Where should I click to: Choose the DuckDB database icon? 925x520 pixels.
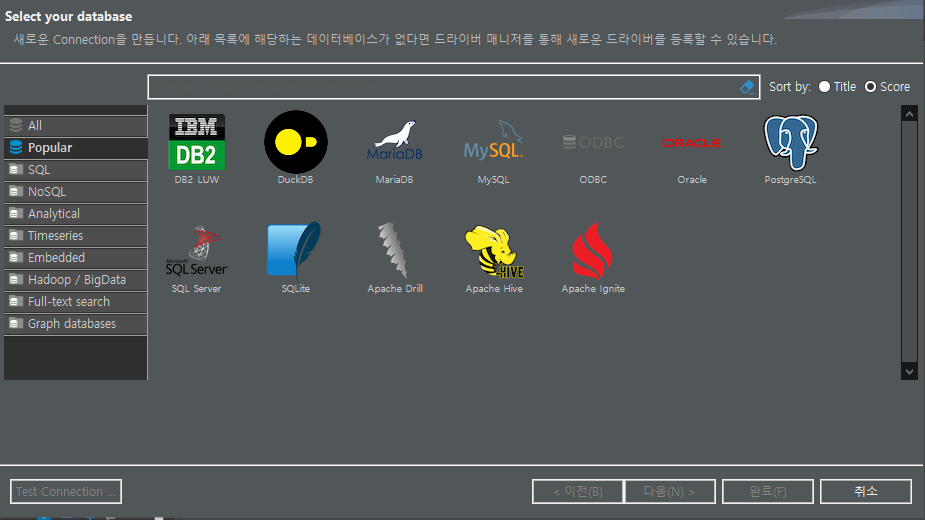(x=296, y=142)
